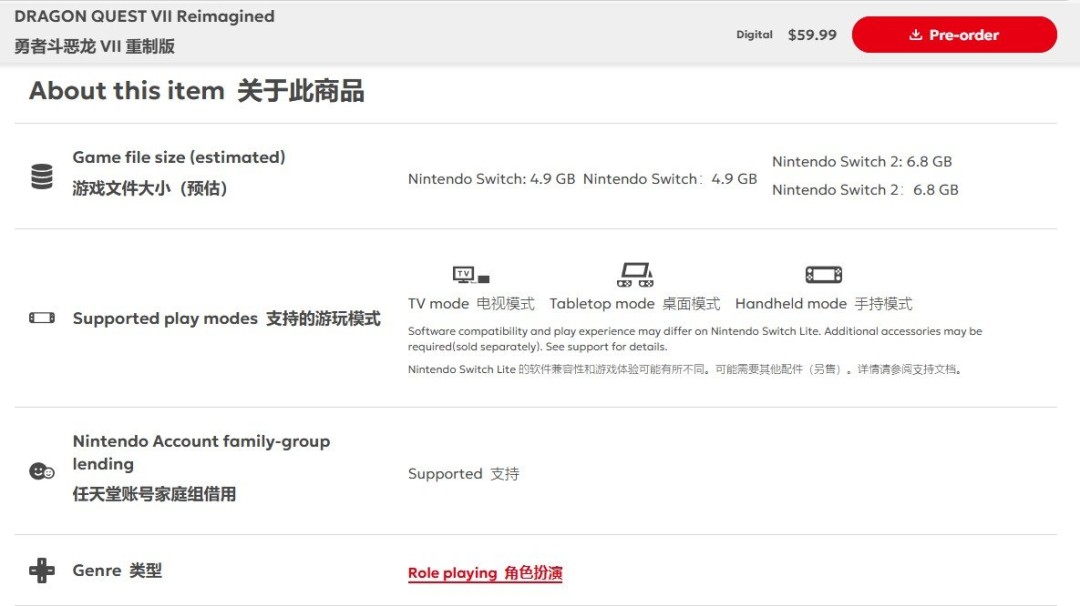Screen dimensions: 1080x606
Task: Click the disk icon next to Game file size
Action: 41,176
